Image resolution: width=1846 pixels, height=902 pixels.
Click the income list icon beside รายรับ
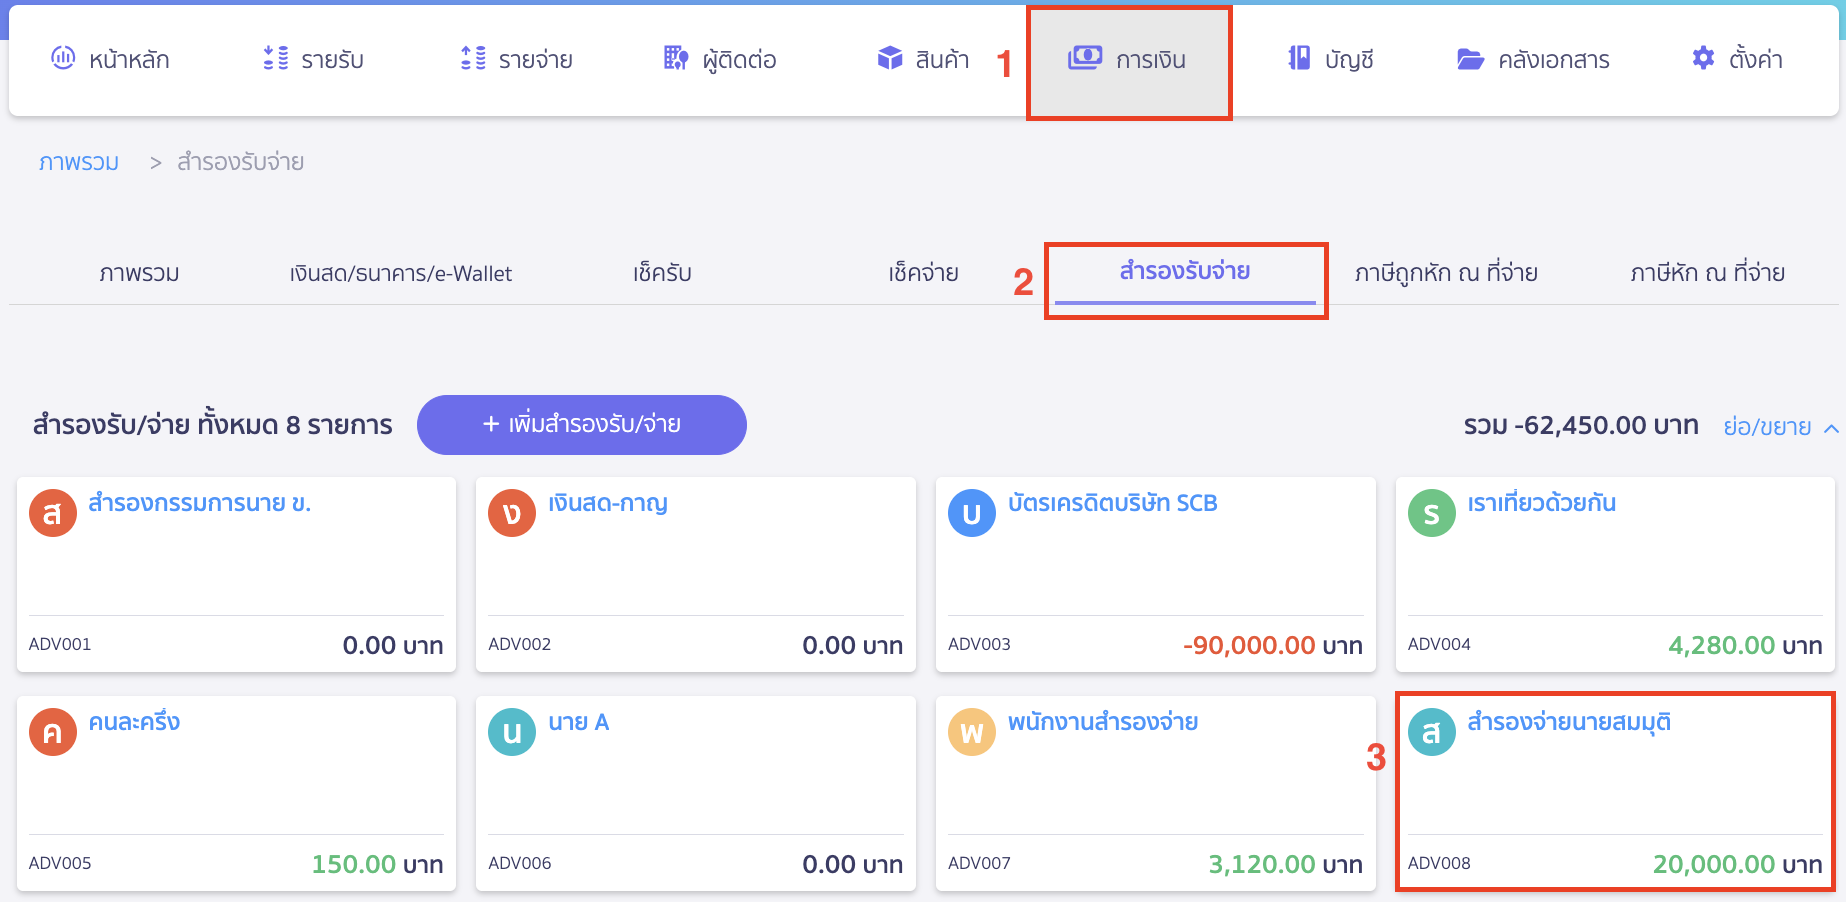click(275, 58)
